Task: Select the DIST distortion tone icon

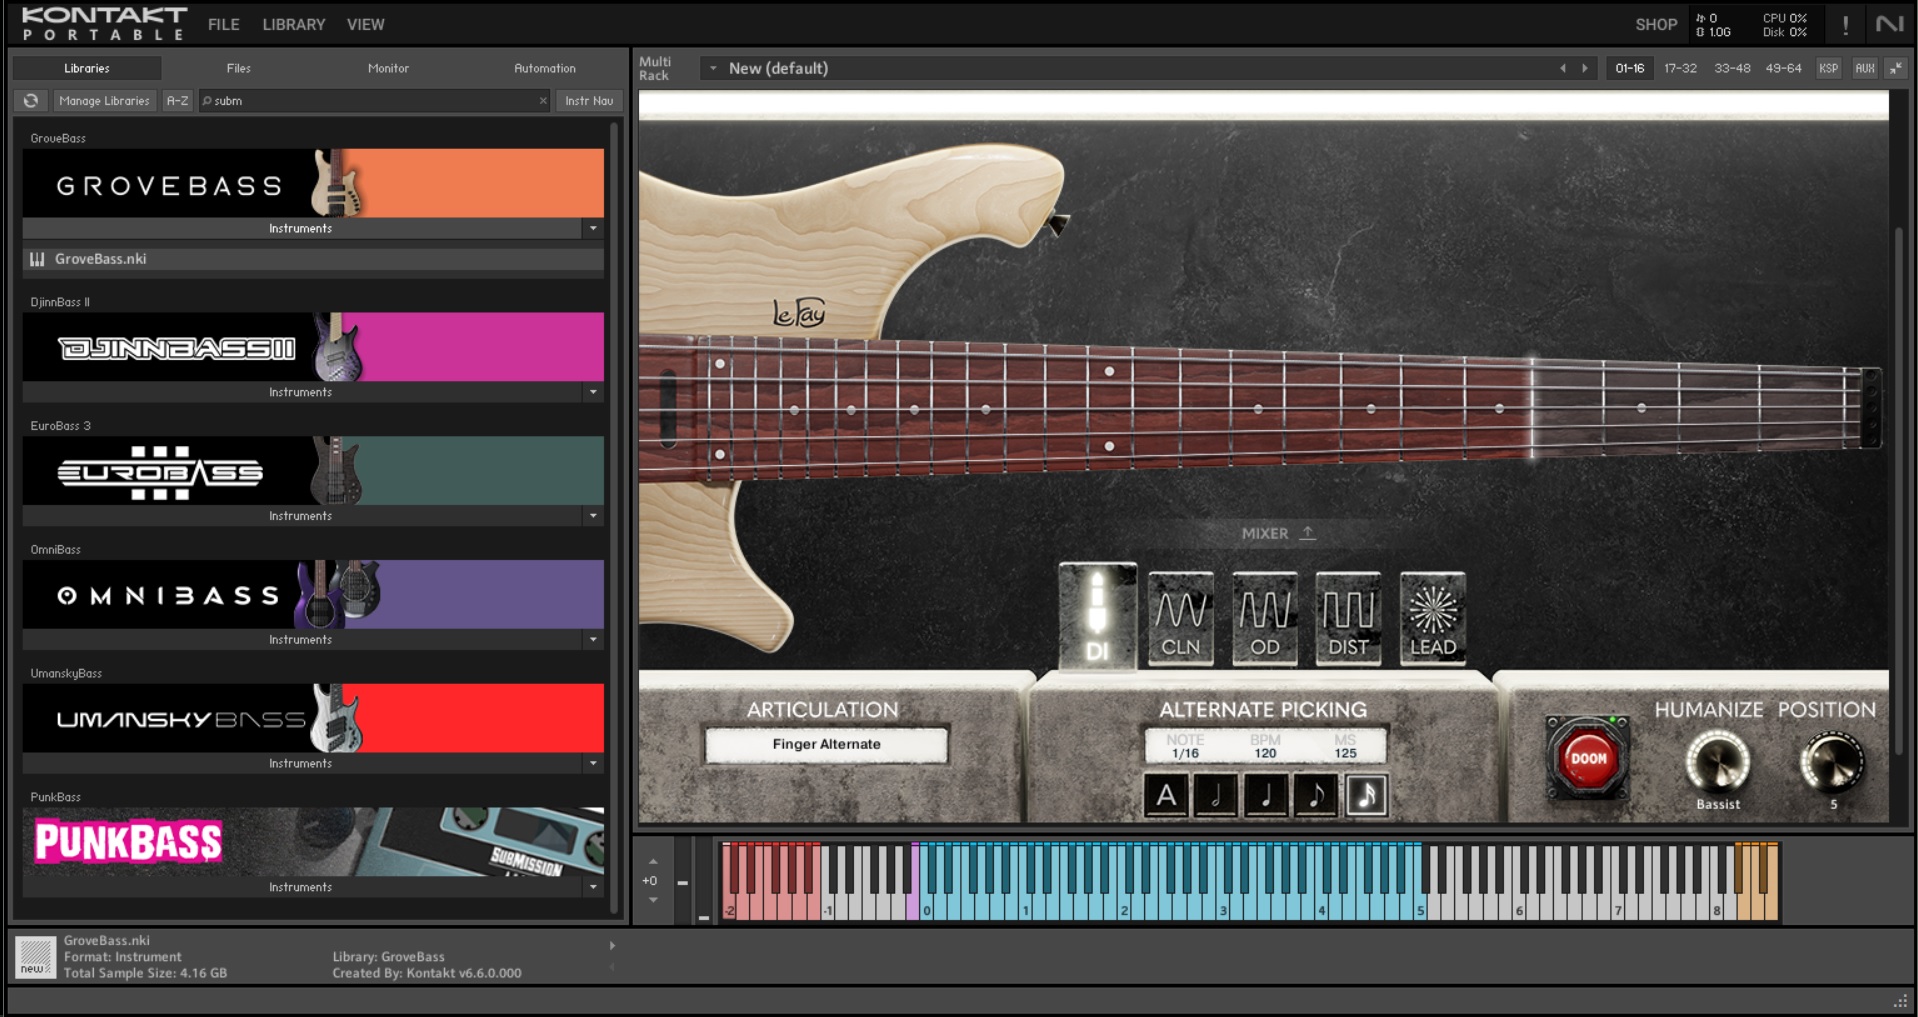Action: [1348, 619]
